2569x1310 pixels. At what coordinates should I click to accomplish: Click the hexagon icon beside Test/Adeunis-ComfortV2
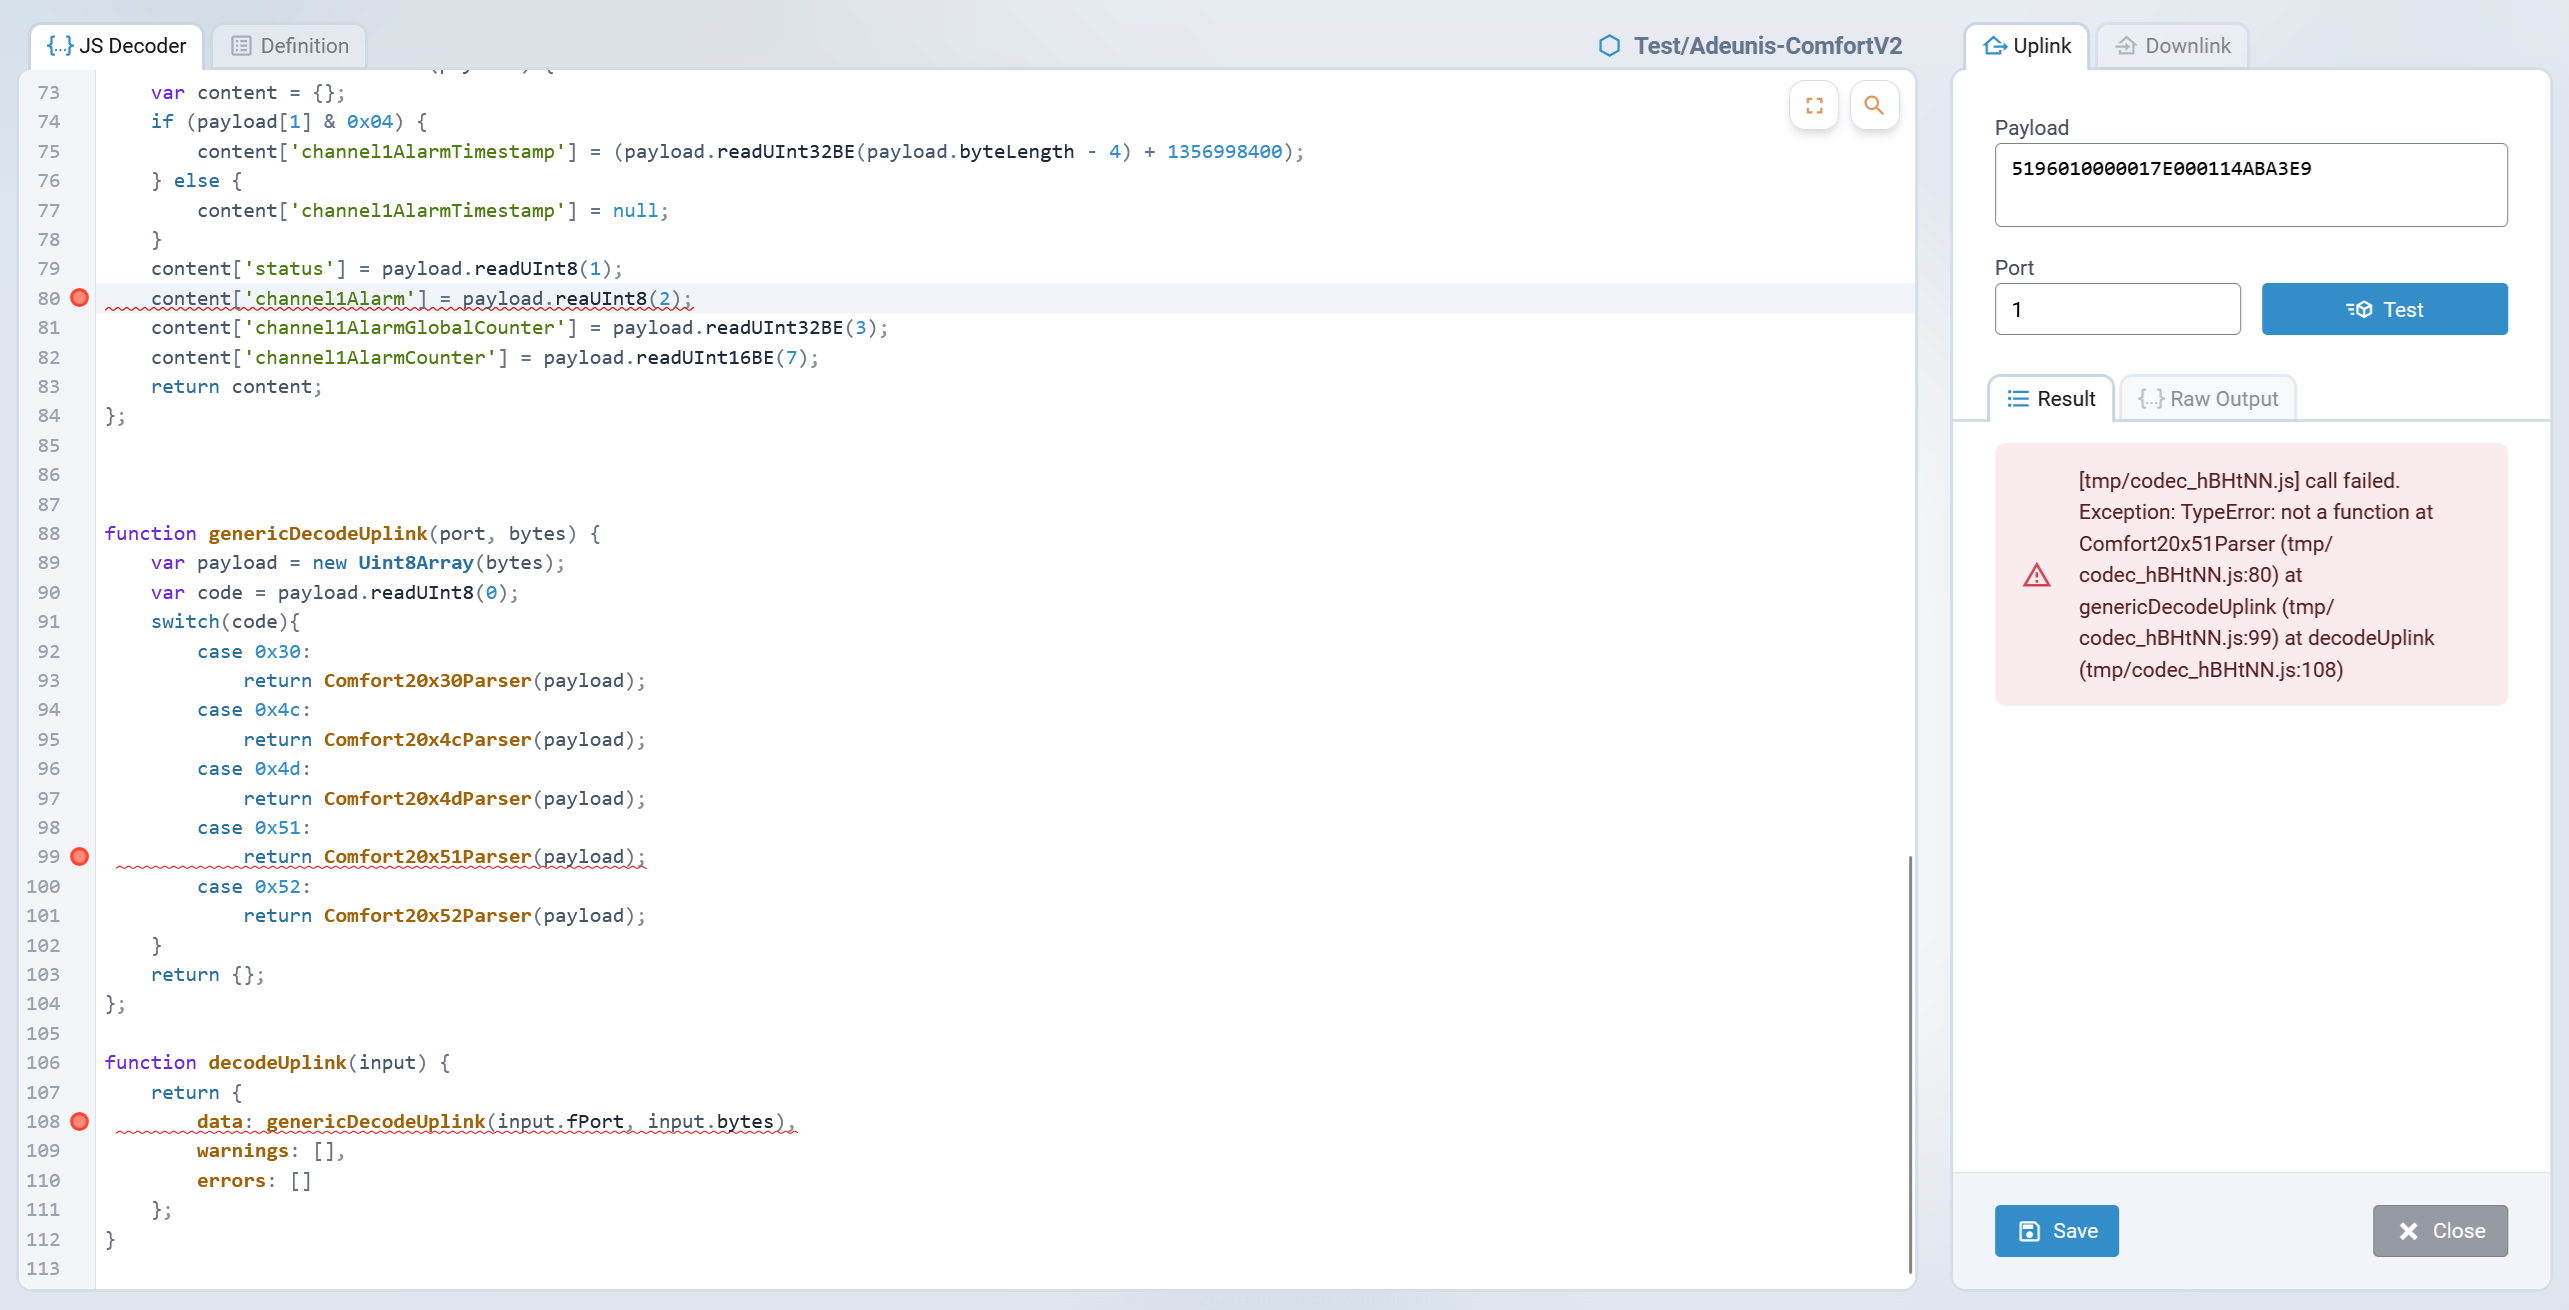[1609, 46]
